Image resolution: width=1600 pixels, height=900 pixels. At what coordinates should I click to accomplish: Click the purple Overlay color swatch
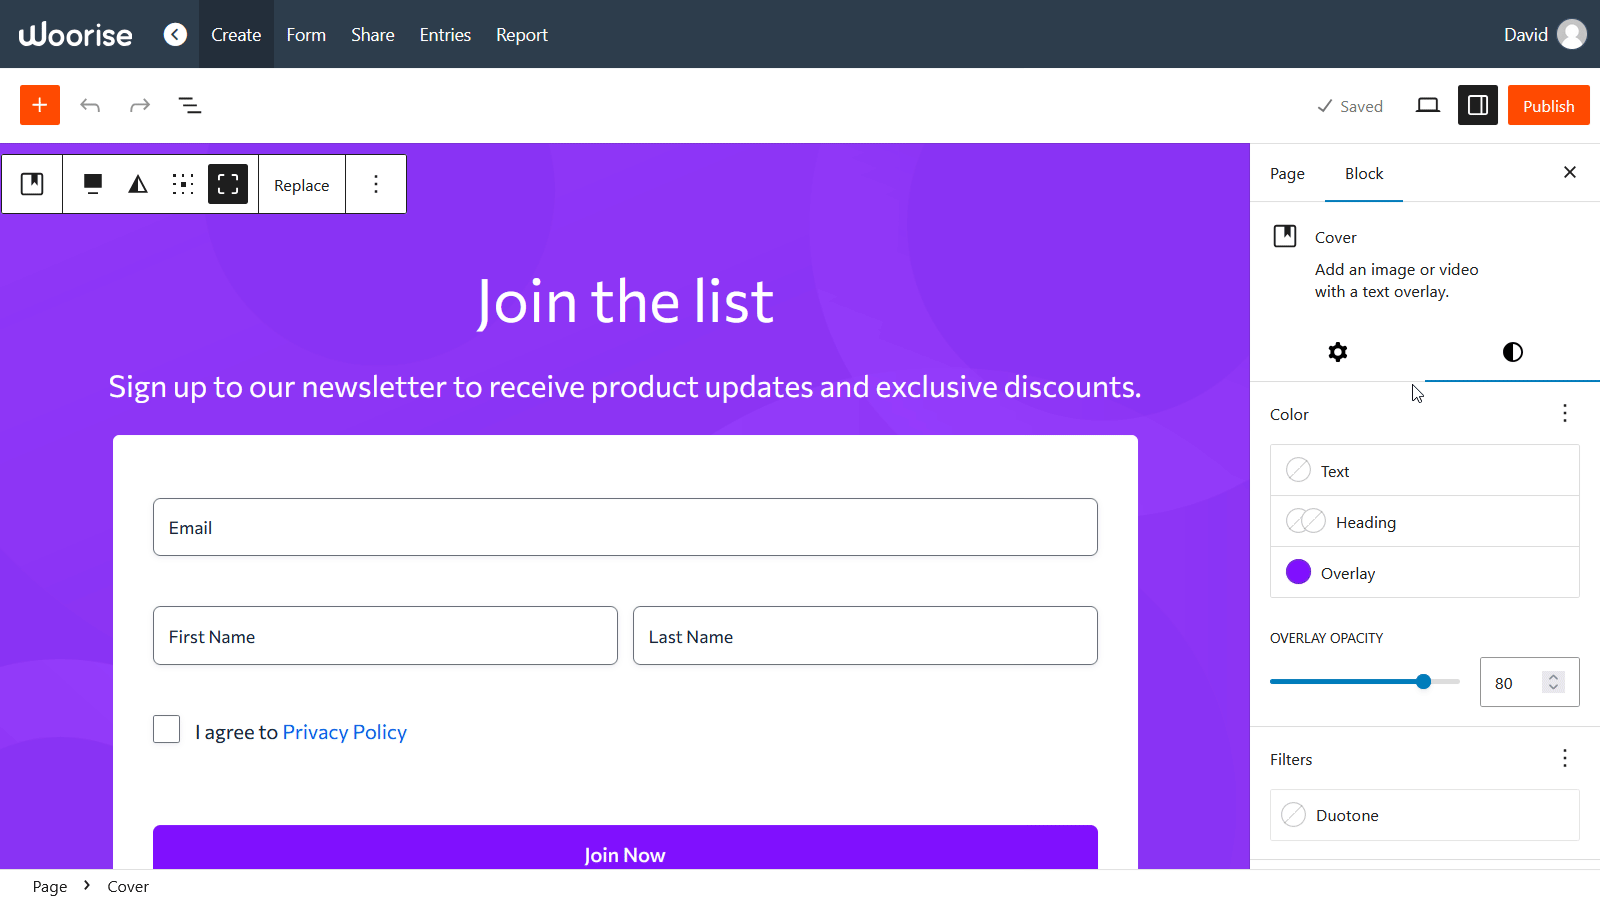point(1298,572)
